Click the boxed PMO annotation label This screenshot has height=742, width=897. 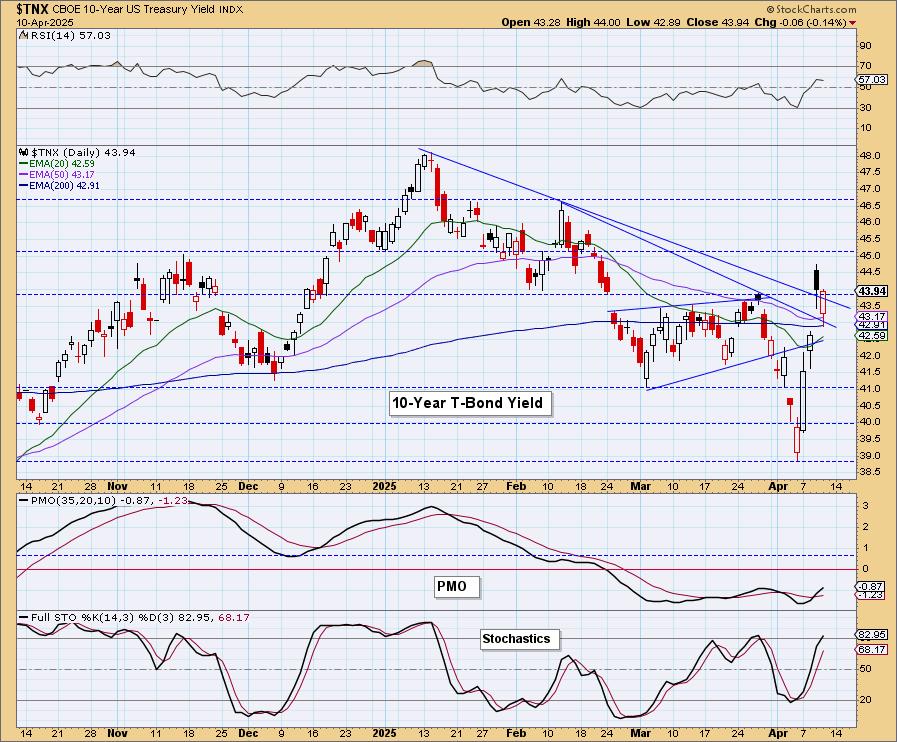tap(455, 586)
